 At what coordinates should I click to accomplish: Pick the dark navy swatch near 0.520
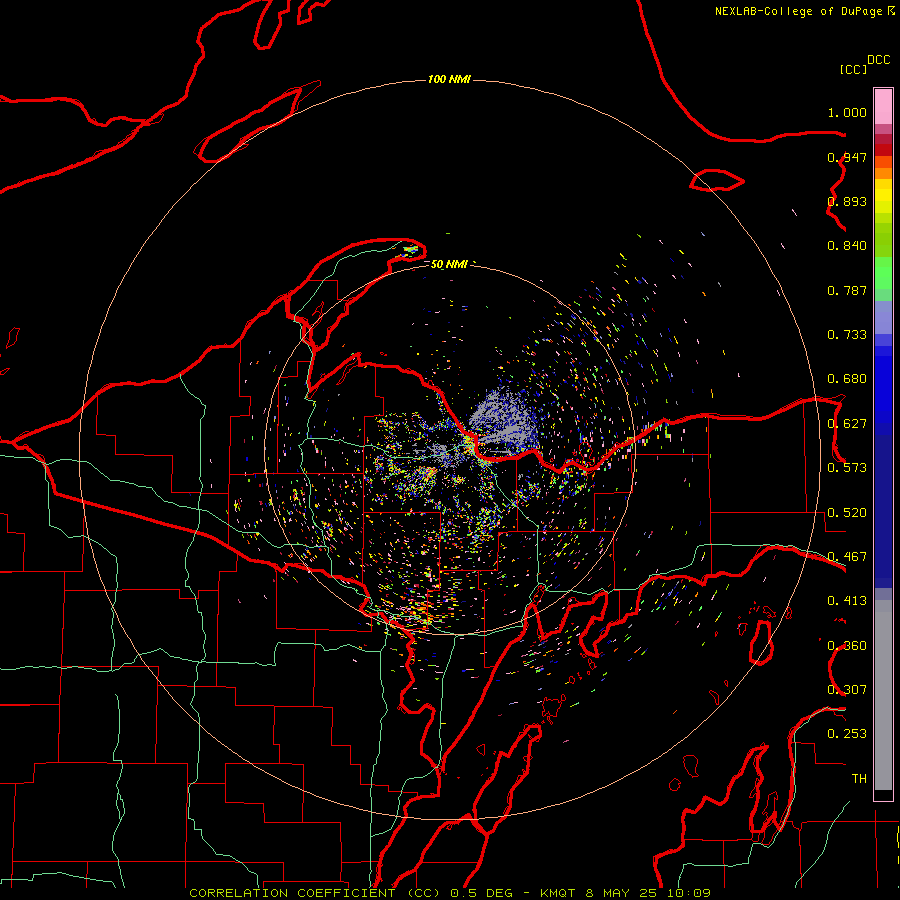pyautogui.click(x=883, y=511)
